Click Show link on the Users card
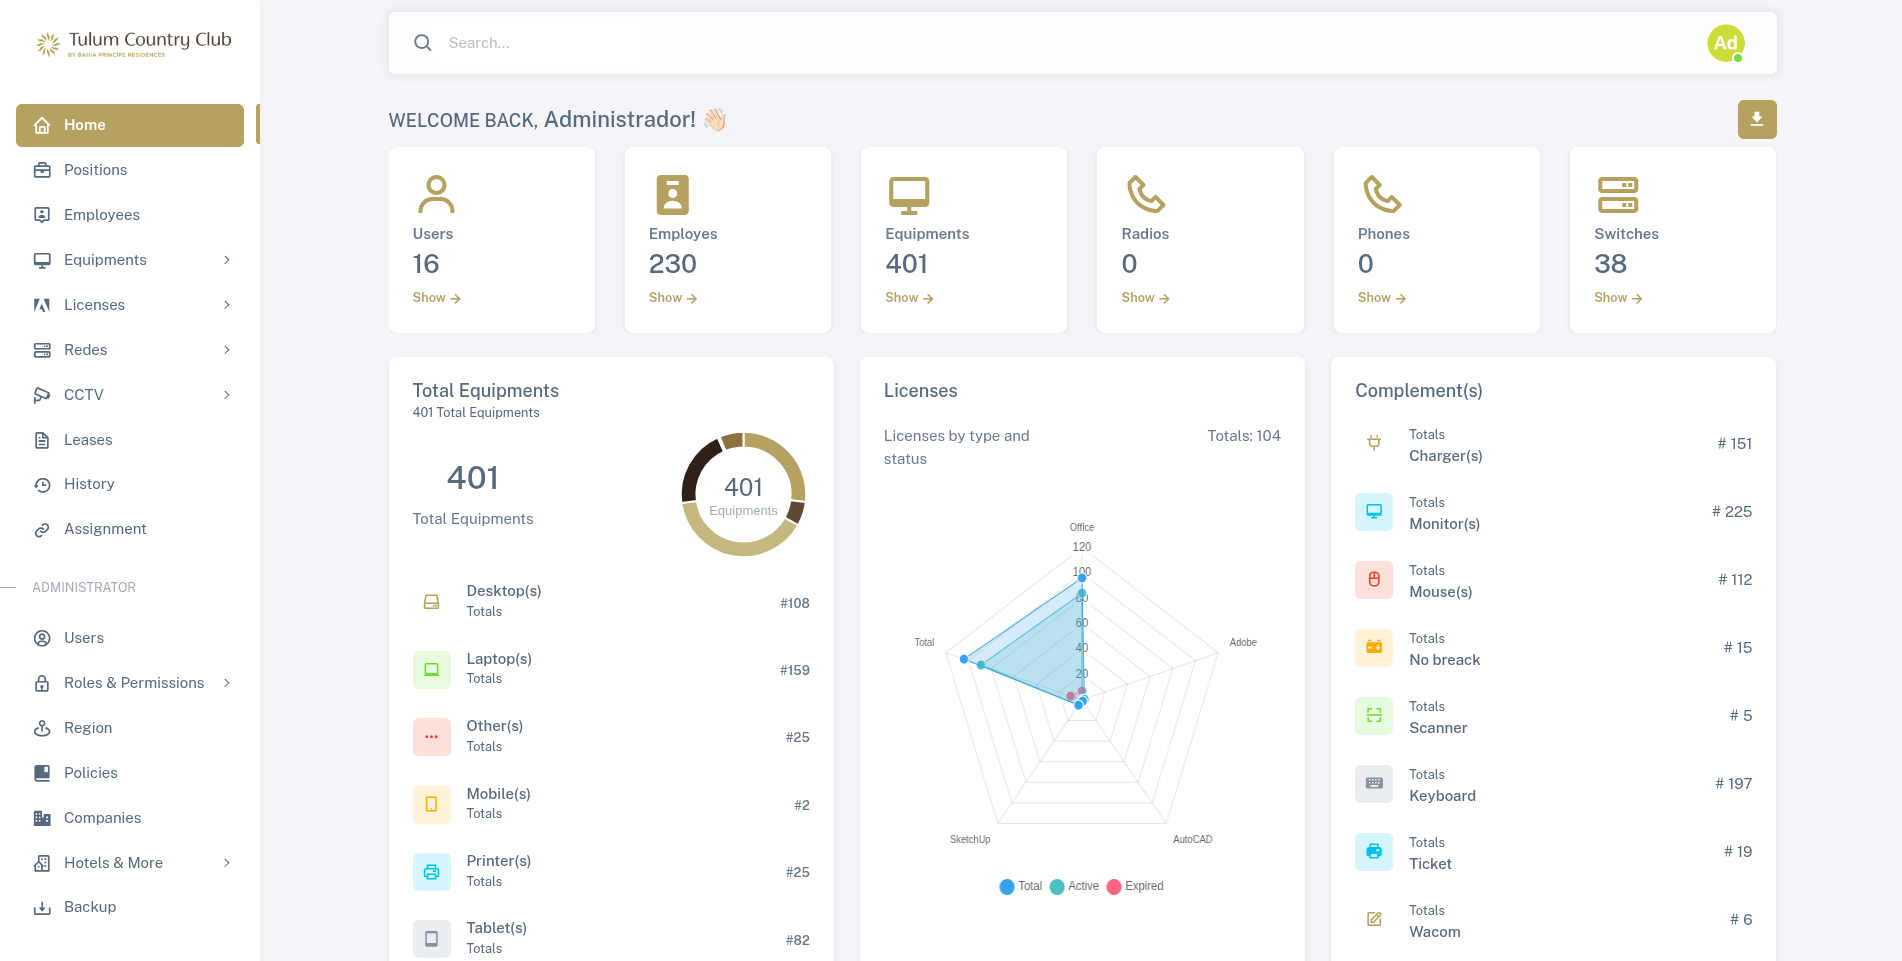 (436, 298)
